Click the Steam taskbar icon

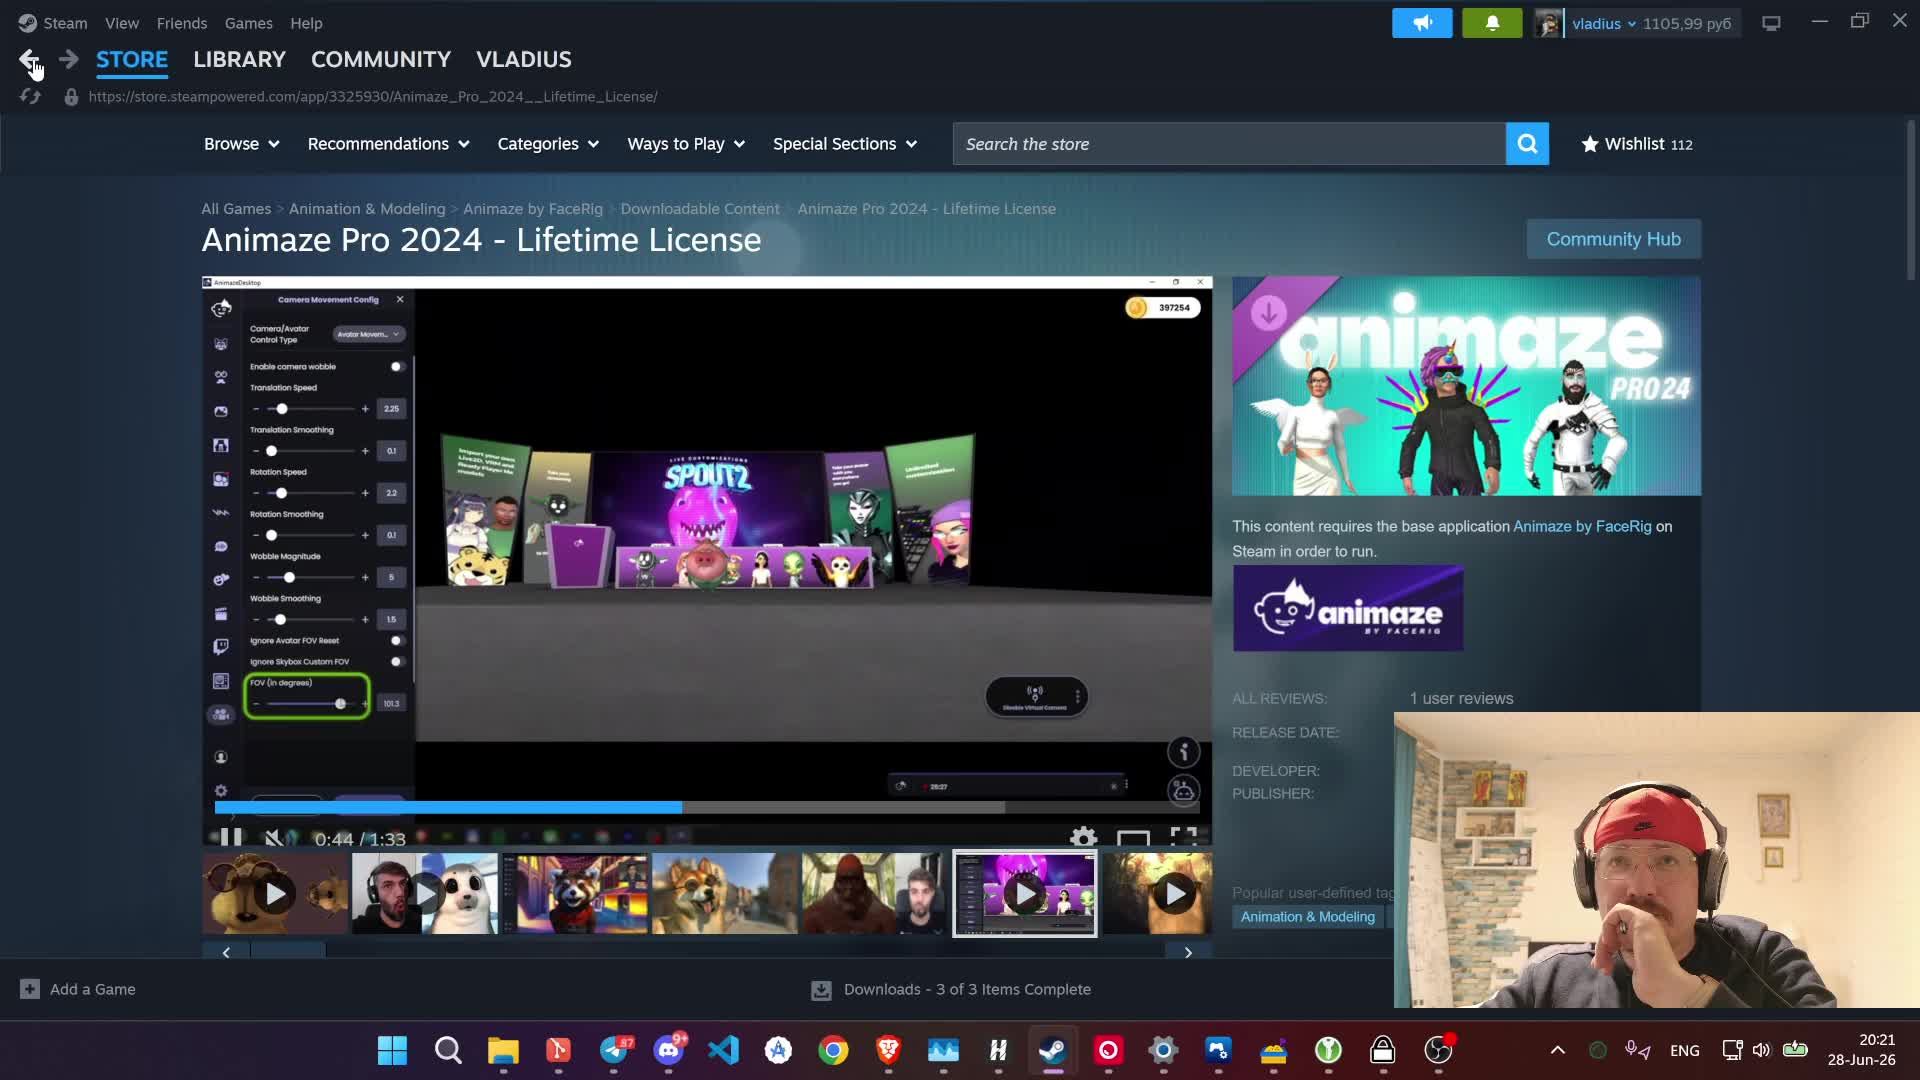point(1052,1050)
